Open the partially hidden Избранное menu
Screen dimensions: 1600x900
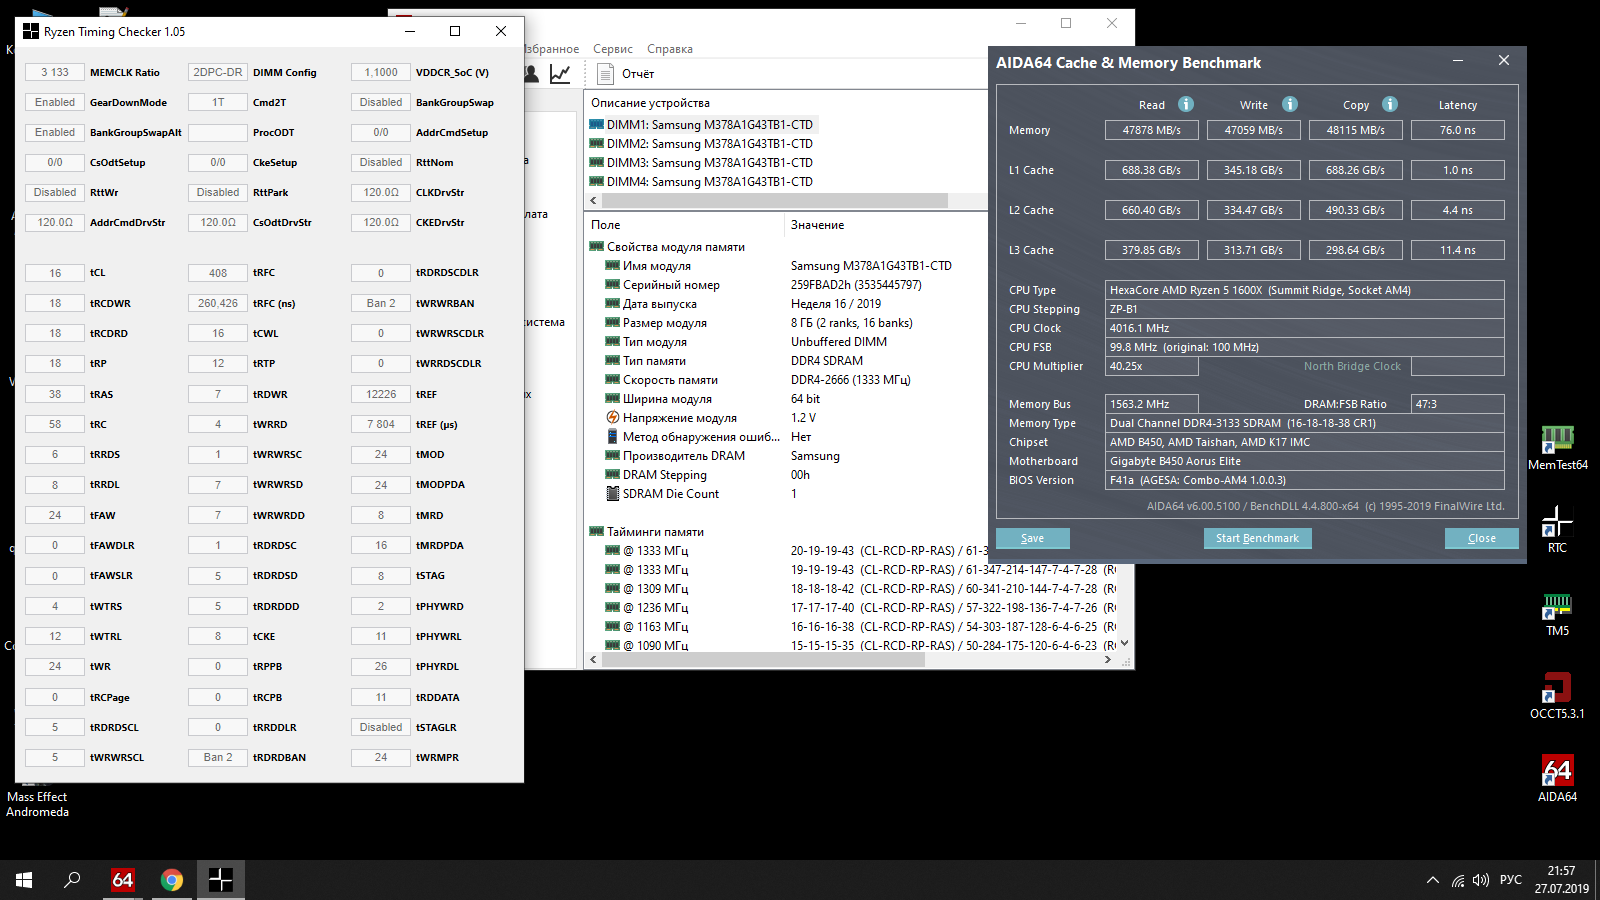click(552, 49)
